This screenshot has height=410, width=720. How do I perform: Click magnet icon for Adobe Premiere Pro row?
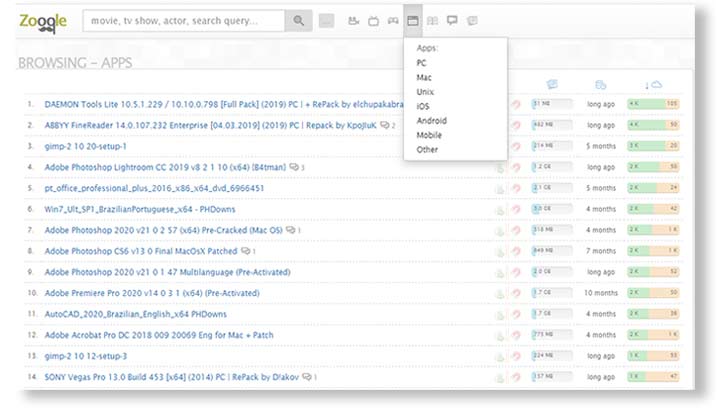pyautogui.click(x=516, y=293)
